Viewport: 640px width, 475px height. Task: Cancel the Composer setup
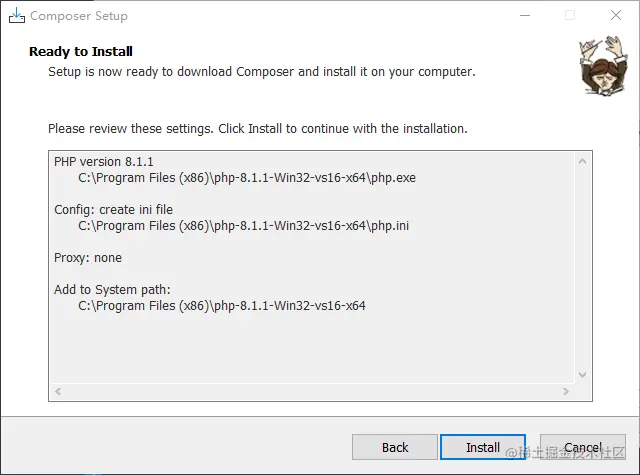(583, 447)
